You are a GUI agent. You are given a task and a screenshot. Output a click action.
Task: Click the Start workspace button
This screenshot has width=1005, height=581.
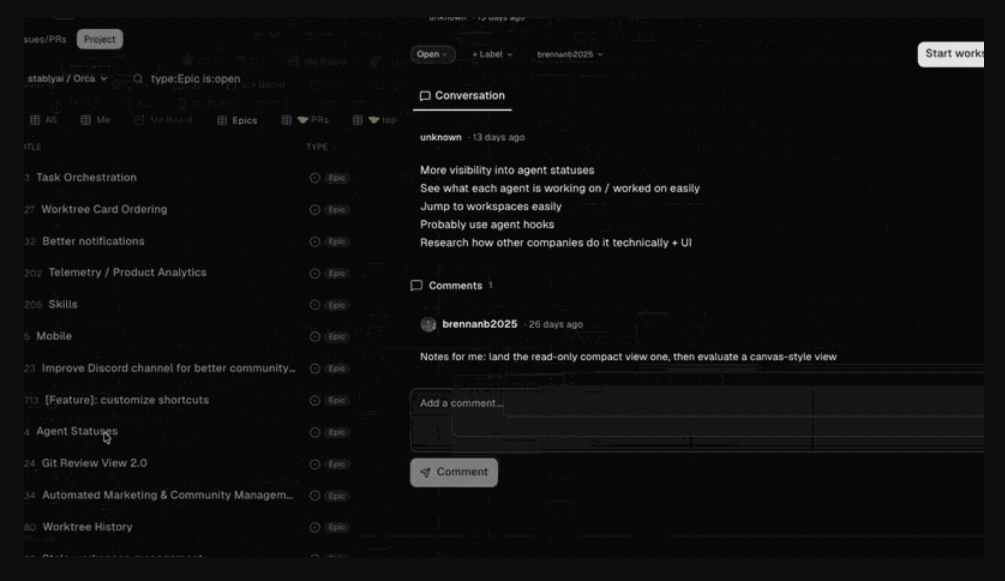click(x=951, y=54)
